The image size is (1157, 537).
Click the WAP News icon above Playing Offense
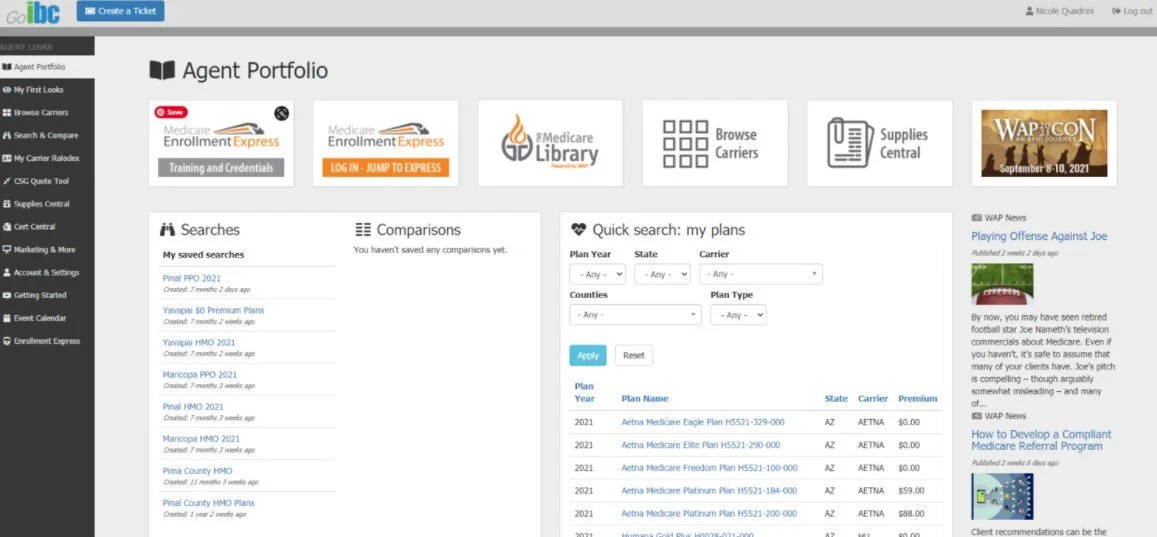[976, 218]
